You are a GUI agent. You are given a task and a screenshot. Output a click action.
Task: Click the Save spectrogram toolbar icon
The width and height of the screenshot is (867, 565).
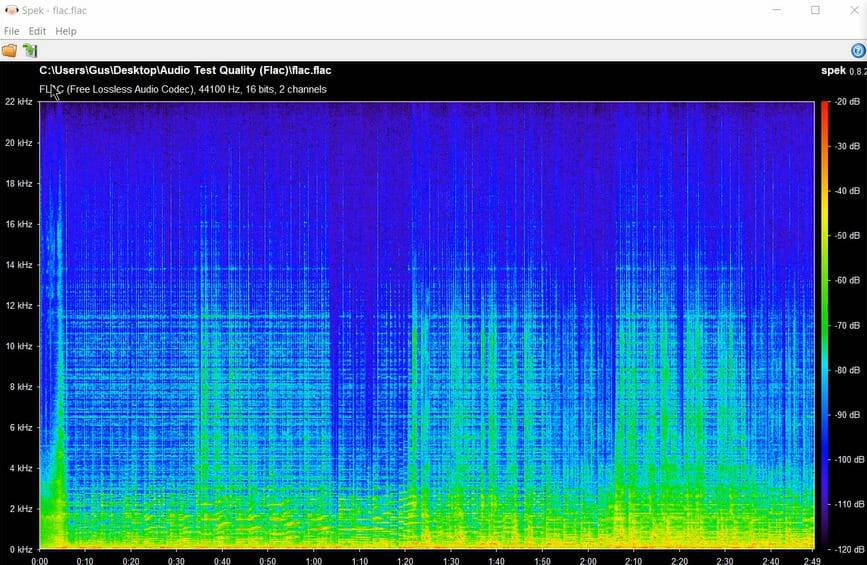click(30, 51)
